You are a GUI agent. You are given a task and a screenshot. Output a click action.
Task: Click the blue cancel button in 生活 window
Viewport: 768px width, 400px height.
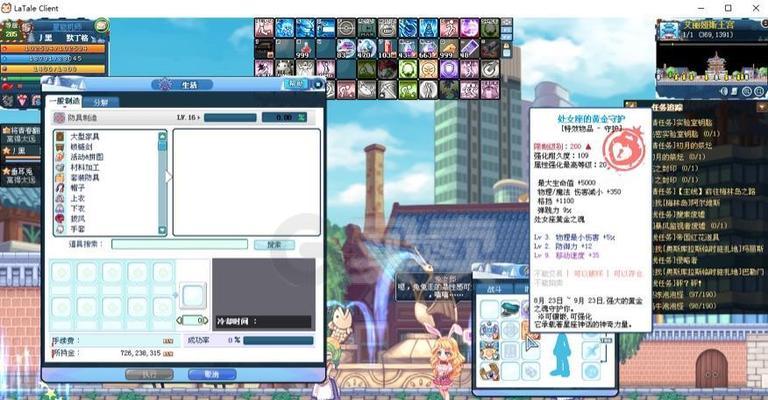[212, 375]
